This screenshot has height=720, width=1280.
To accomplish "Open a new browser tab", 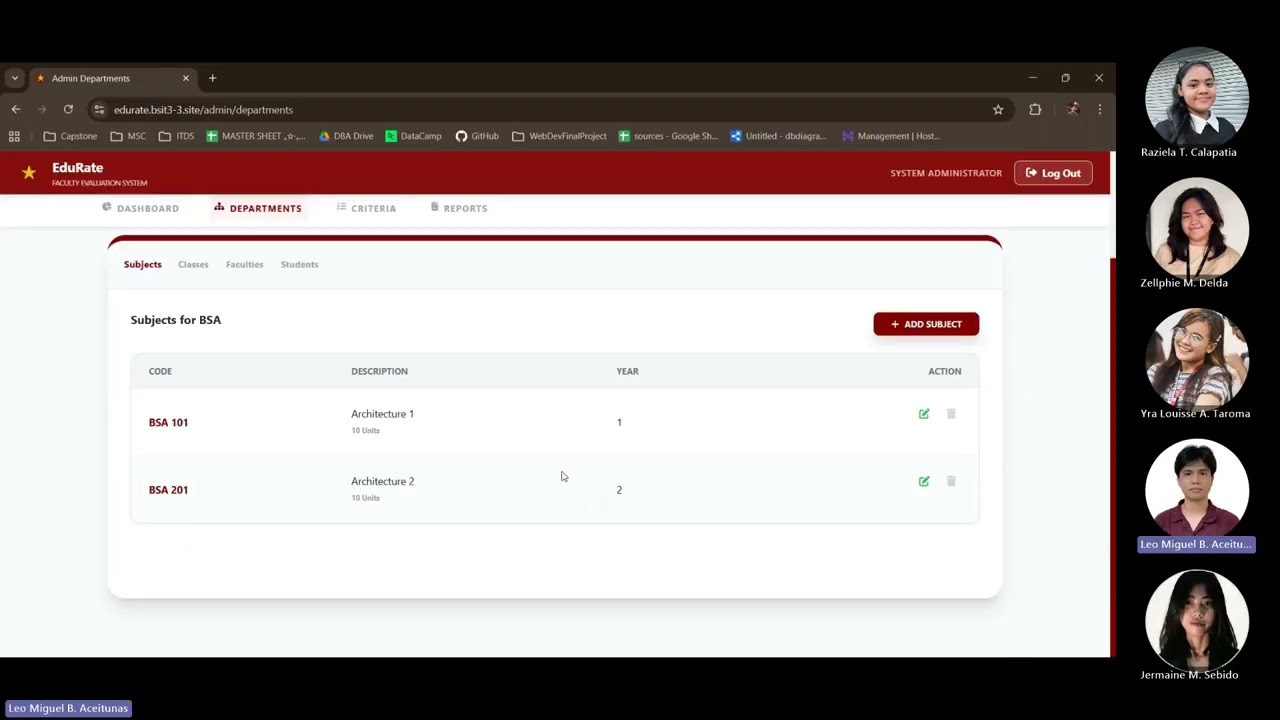I will [212, 78].
